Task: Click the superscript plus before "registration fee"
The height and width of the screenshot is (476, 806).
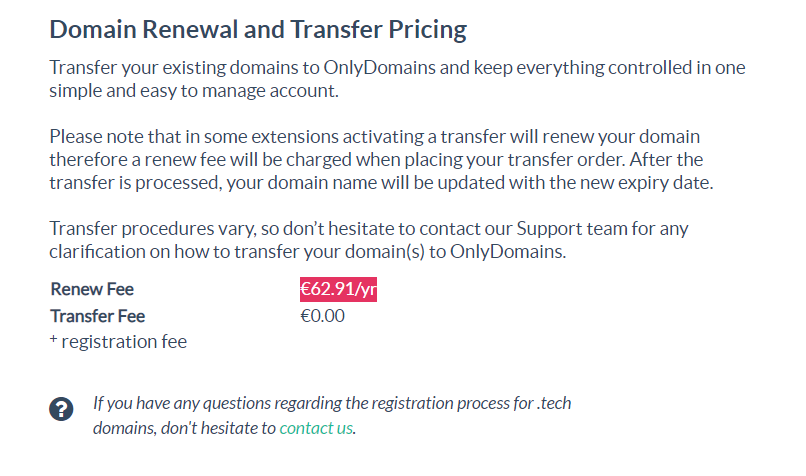Action: click(x=53, y=340)
